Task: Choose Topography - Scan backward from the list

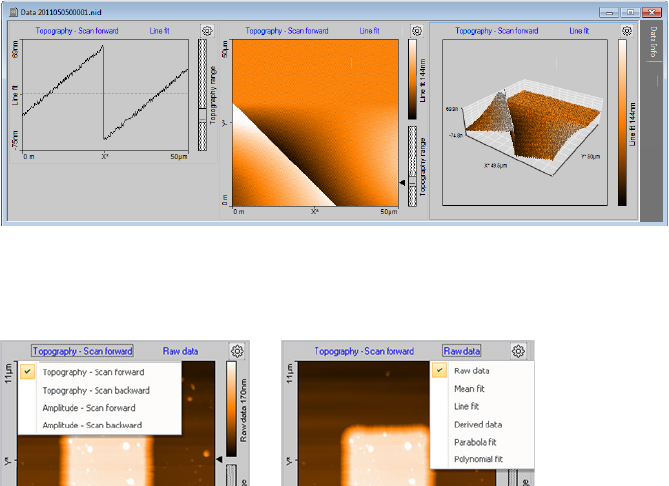Action: [96, 390]
